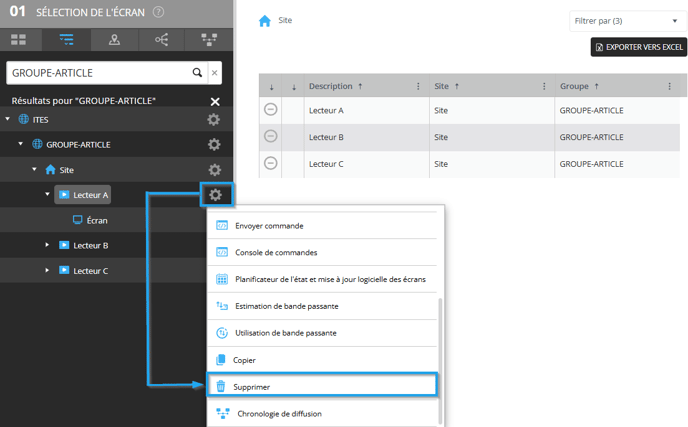This screenshot has height=427, width=688.
Task: Collapse the GROUPE-ARTICLE tree node
Action: coord(21,144)
